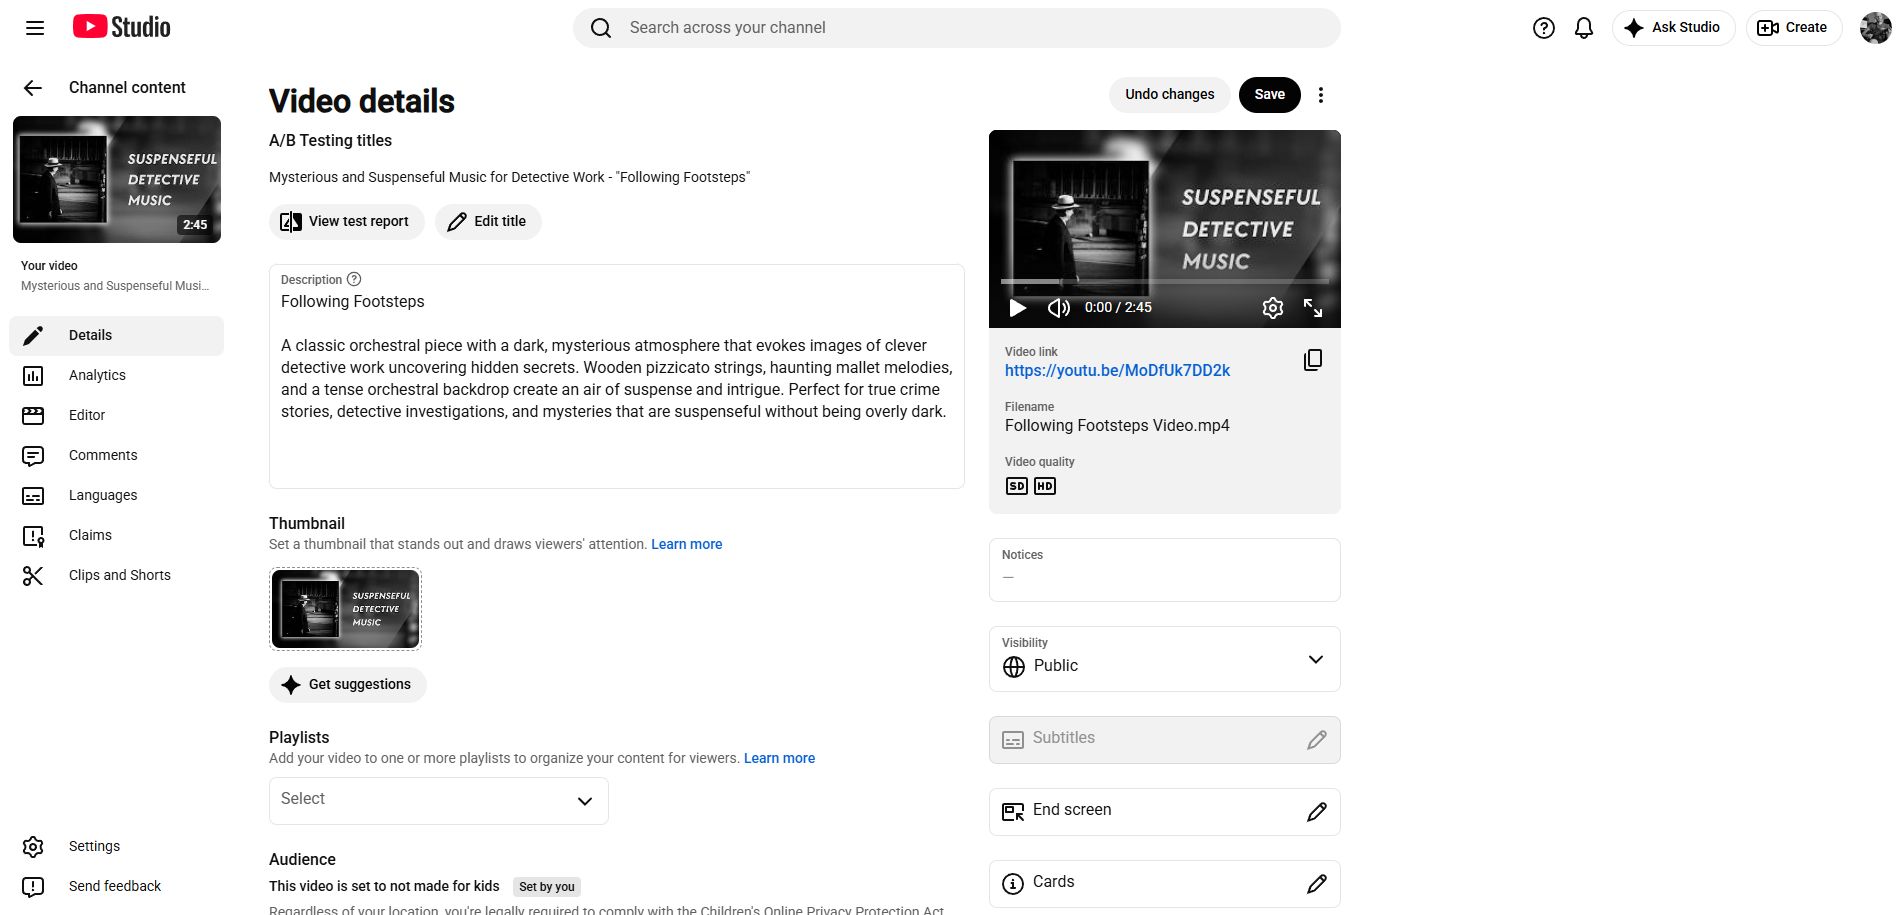Click the Following Footsteps Video.mp4 filename
This screenshot has width=1904, height=915.
tap(1117, 426)
